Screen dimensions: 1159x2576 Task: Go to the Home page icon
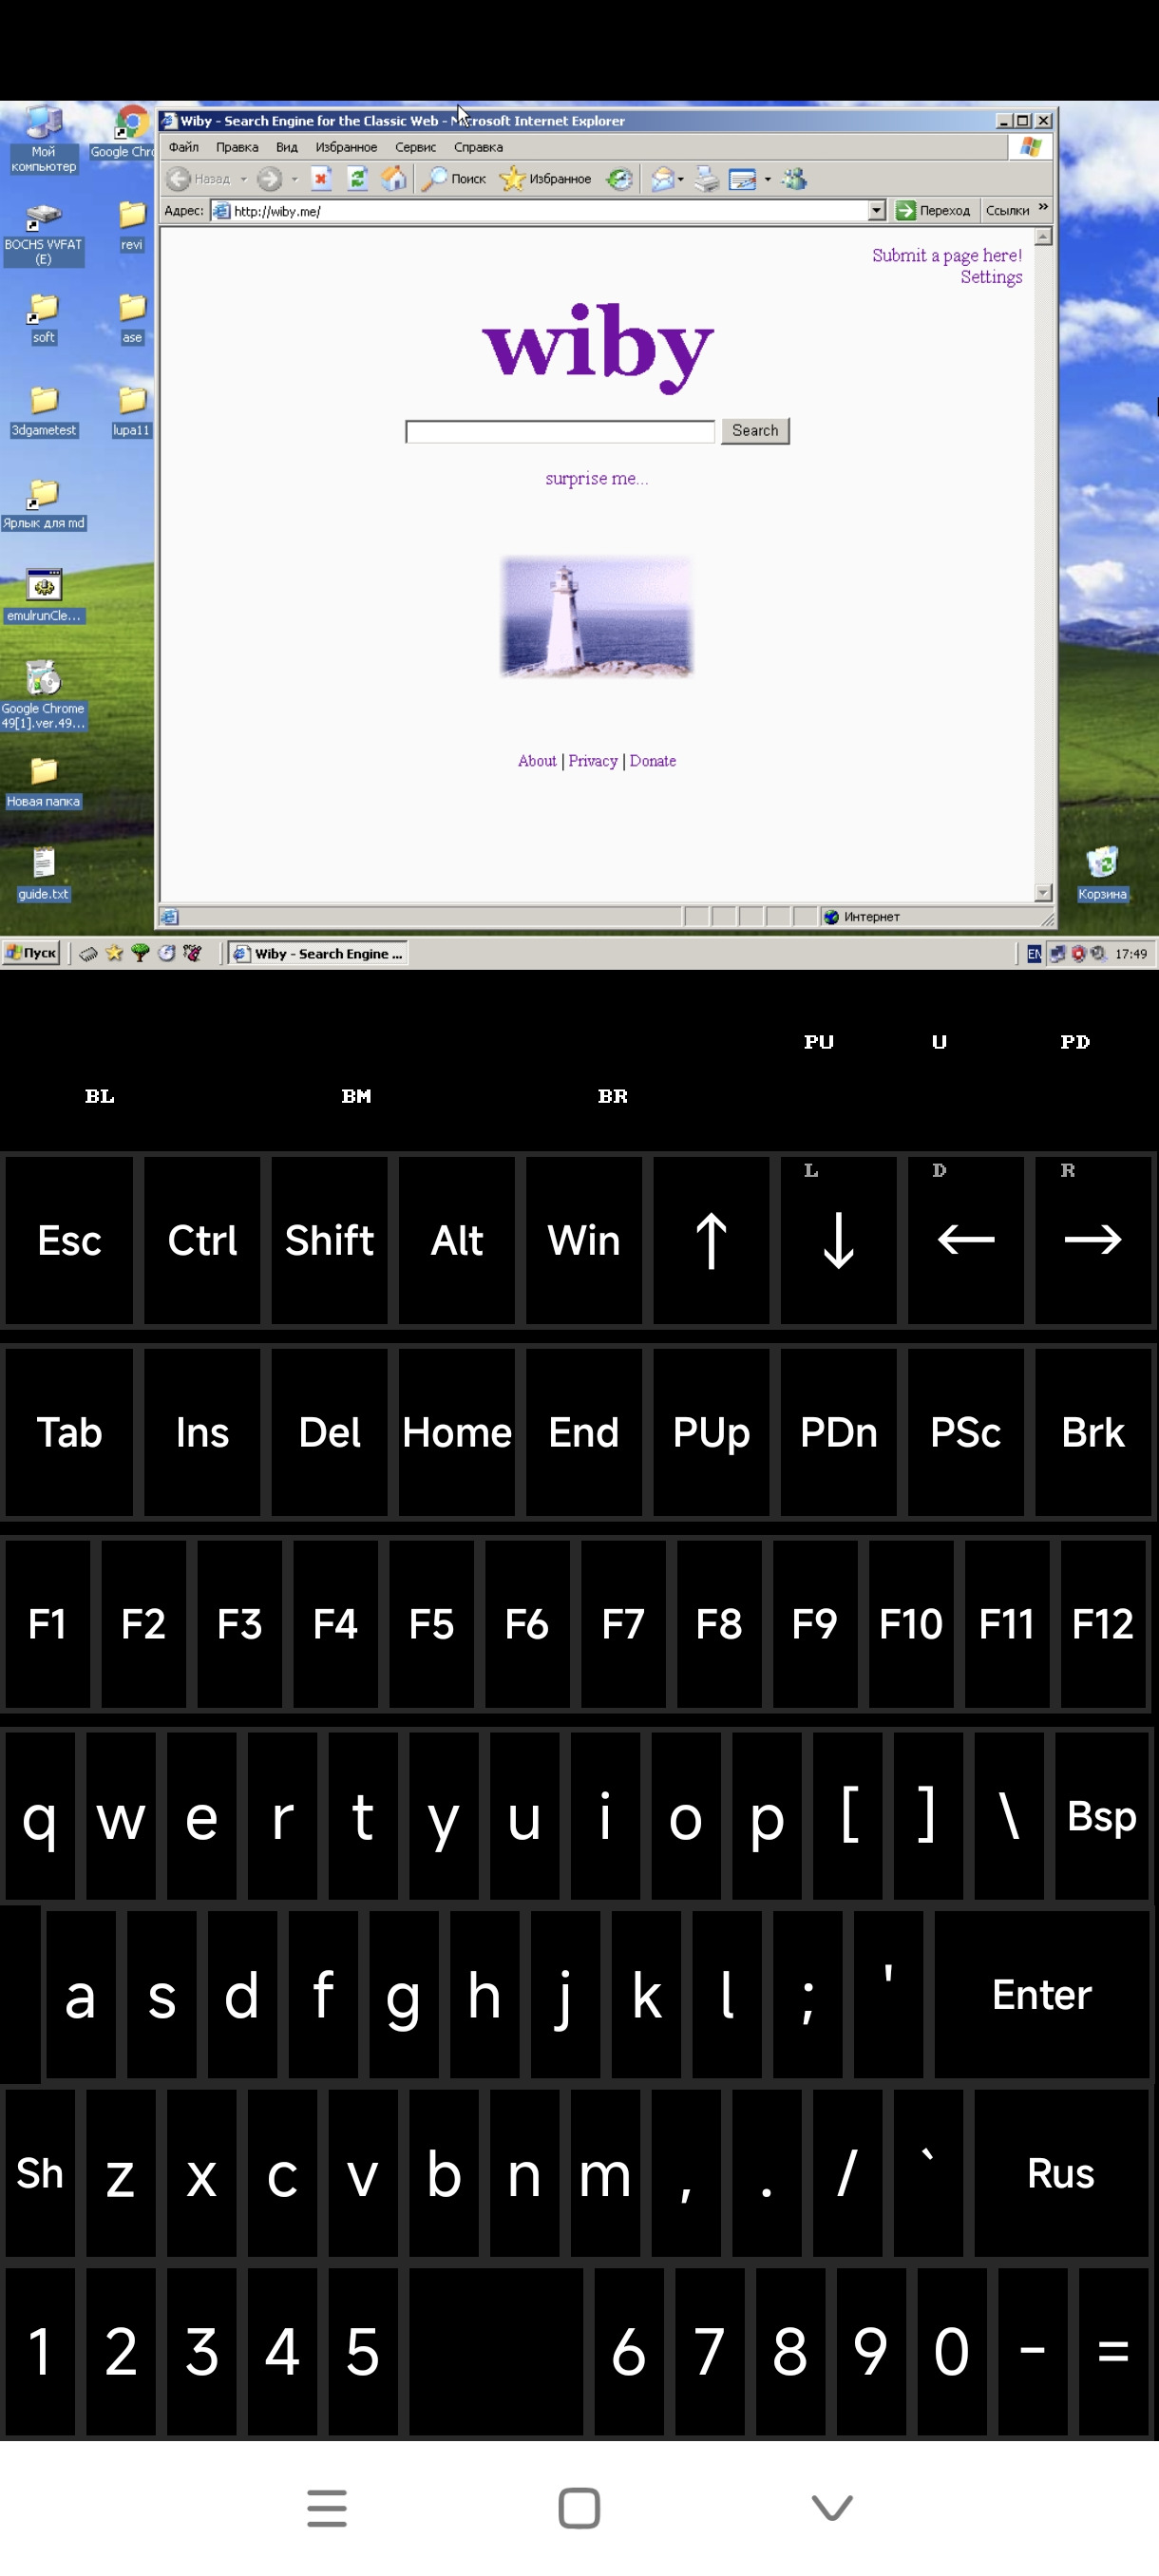pyautogui.click(x=394, y=179)
